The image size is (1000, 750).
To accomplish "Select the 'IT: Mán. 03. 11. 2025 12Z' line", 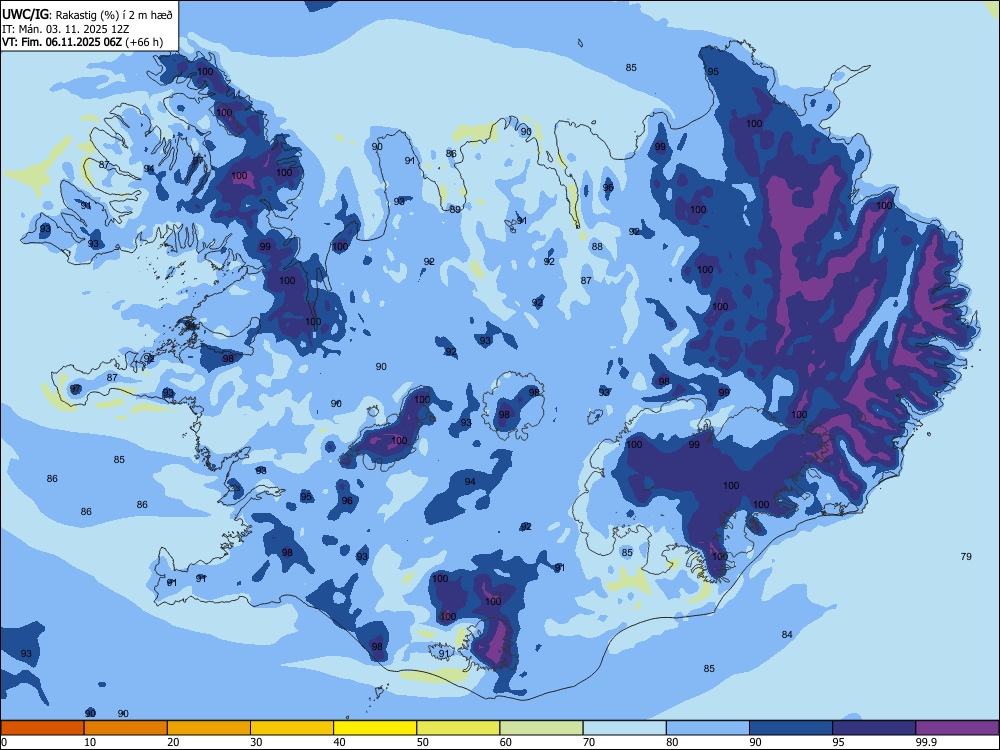I will coord(65,29).
